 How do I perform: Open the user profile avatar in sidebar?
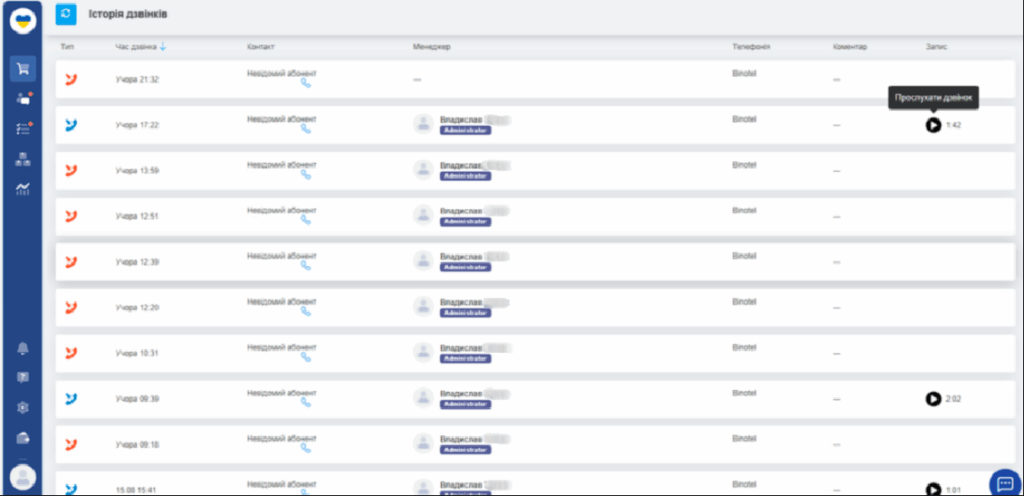click(23, 478)
